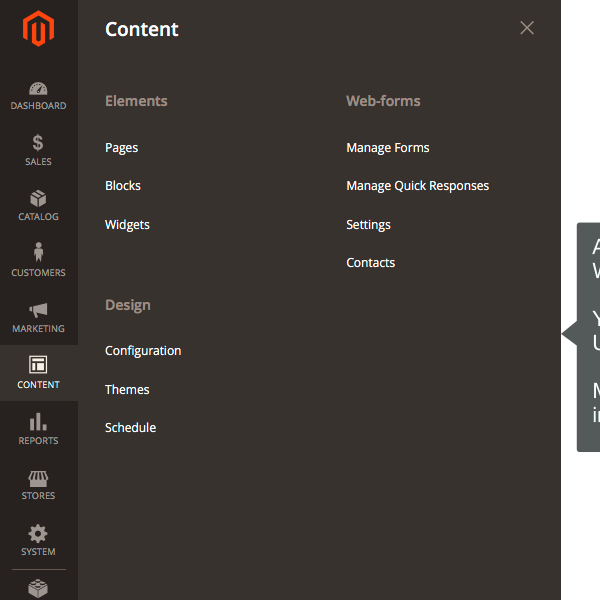Open Contacts under Web-forms
The image size is (600, 600).
(370, 262)
